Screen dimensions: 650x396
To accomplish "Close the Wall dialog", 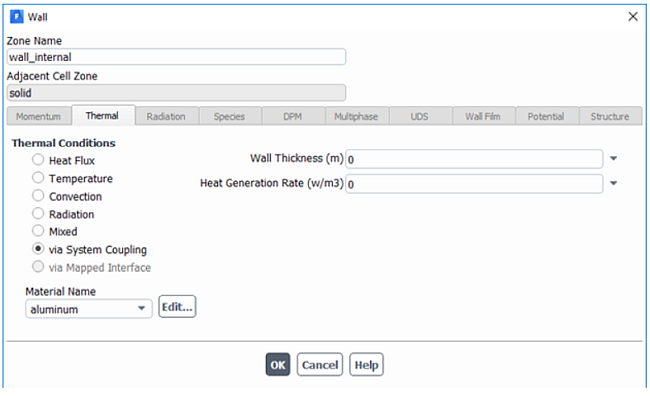I will 633,17.
